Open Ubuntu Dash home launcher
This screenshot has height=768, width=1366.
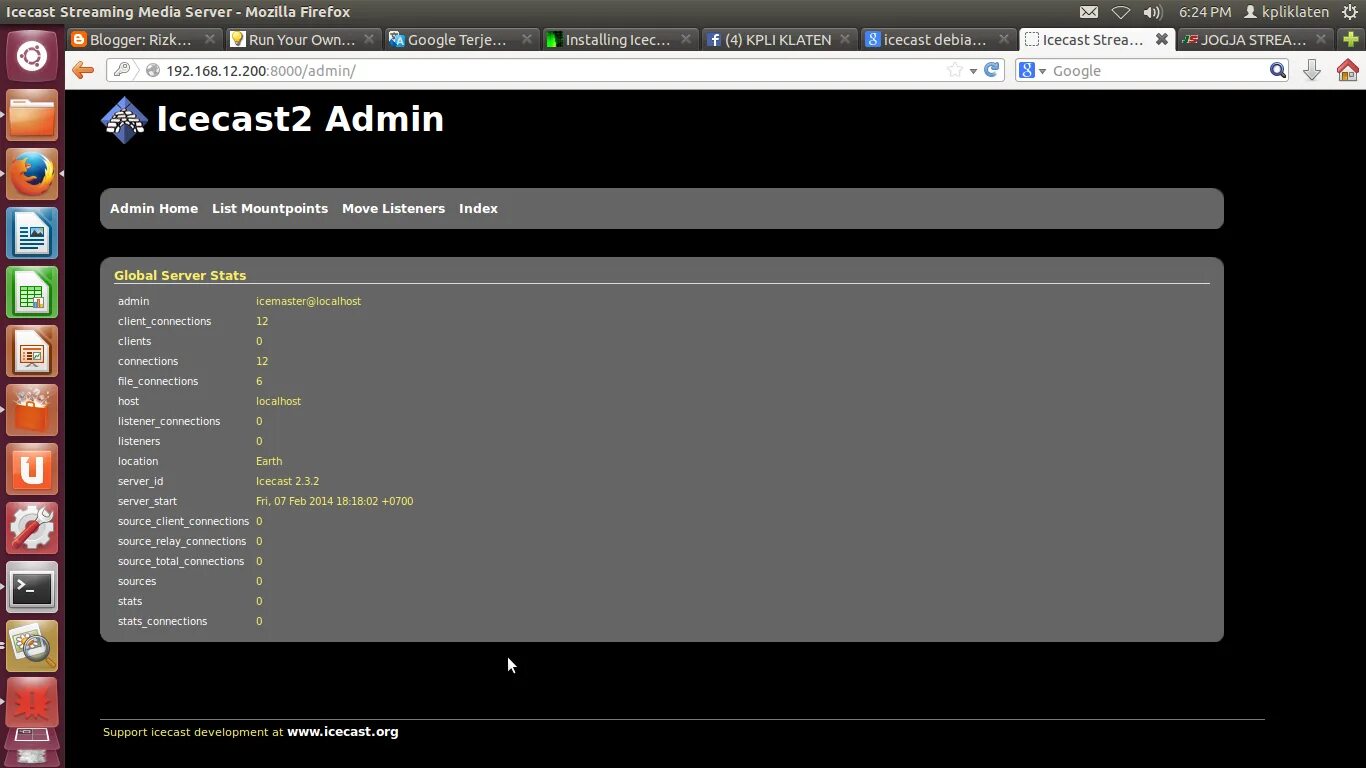pos(32,55)
